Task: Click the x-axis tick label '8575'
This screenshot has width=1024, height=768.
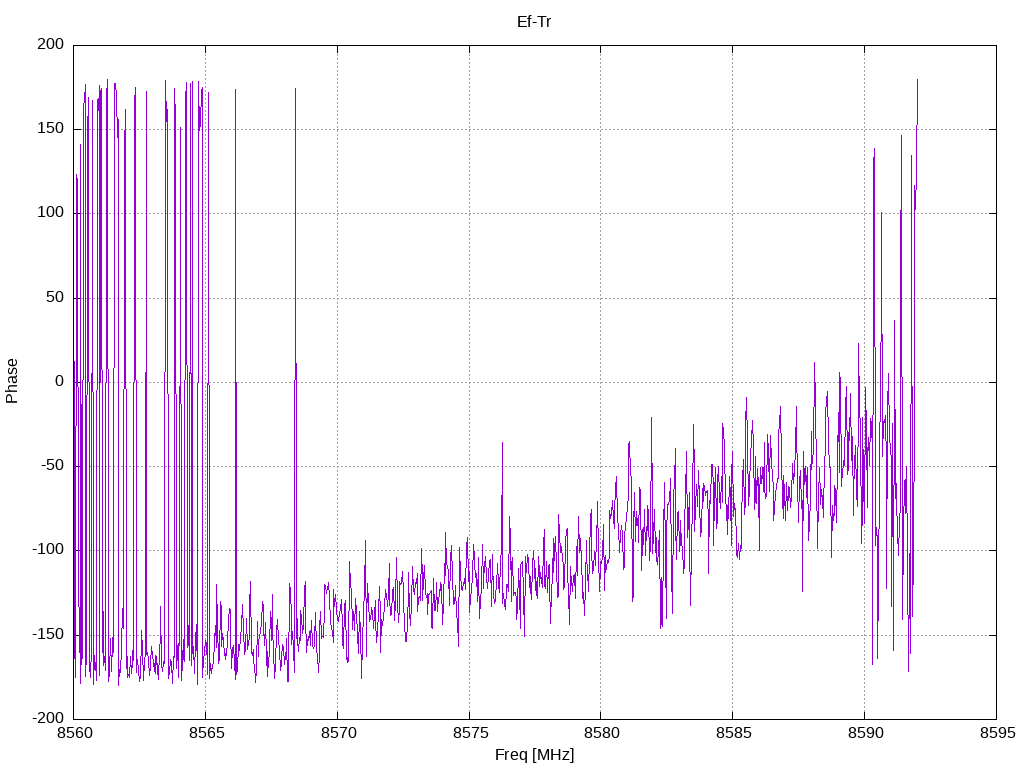Action: tap(470, 733)
